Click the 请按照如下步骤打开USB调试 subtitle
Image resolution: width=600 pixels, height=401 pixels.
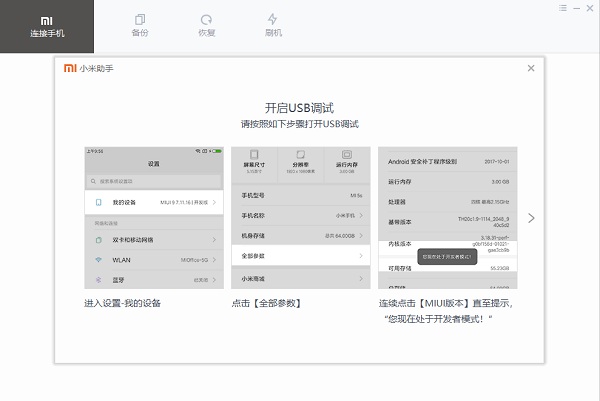300,124
